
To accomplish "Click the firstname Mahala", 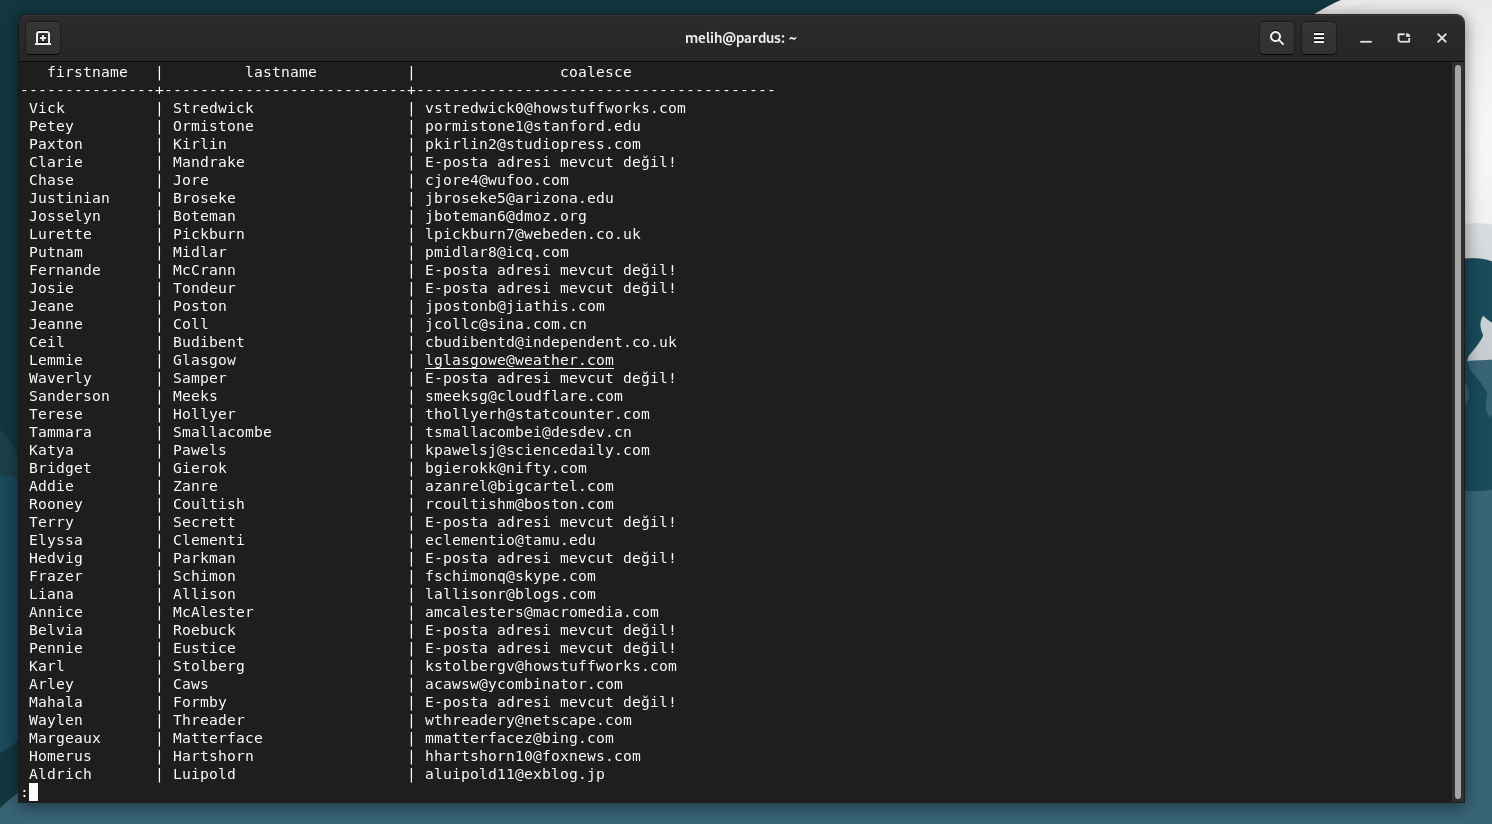I will [56, 702].
